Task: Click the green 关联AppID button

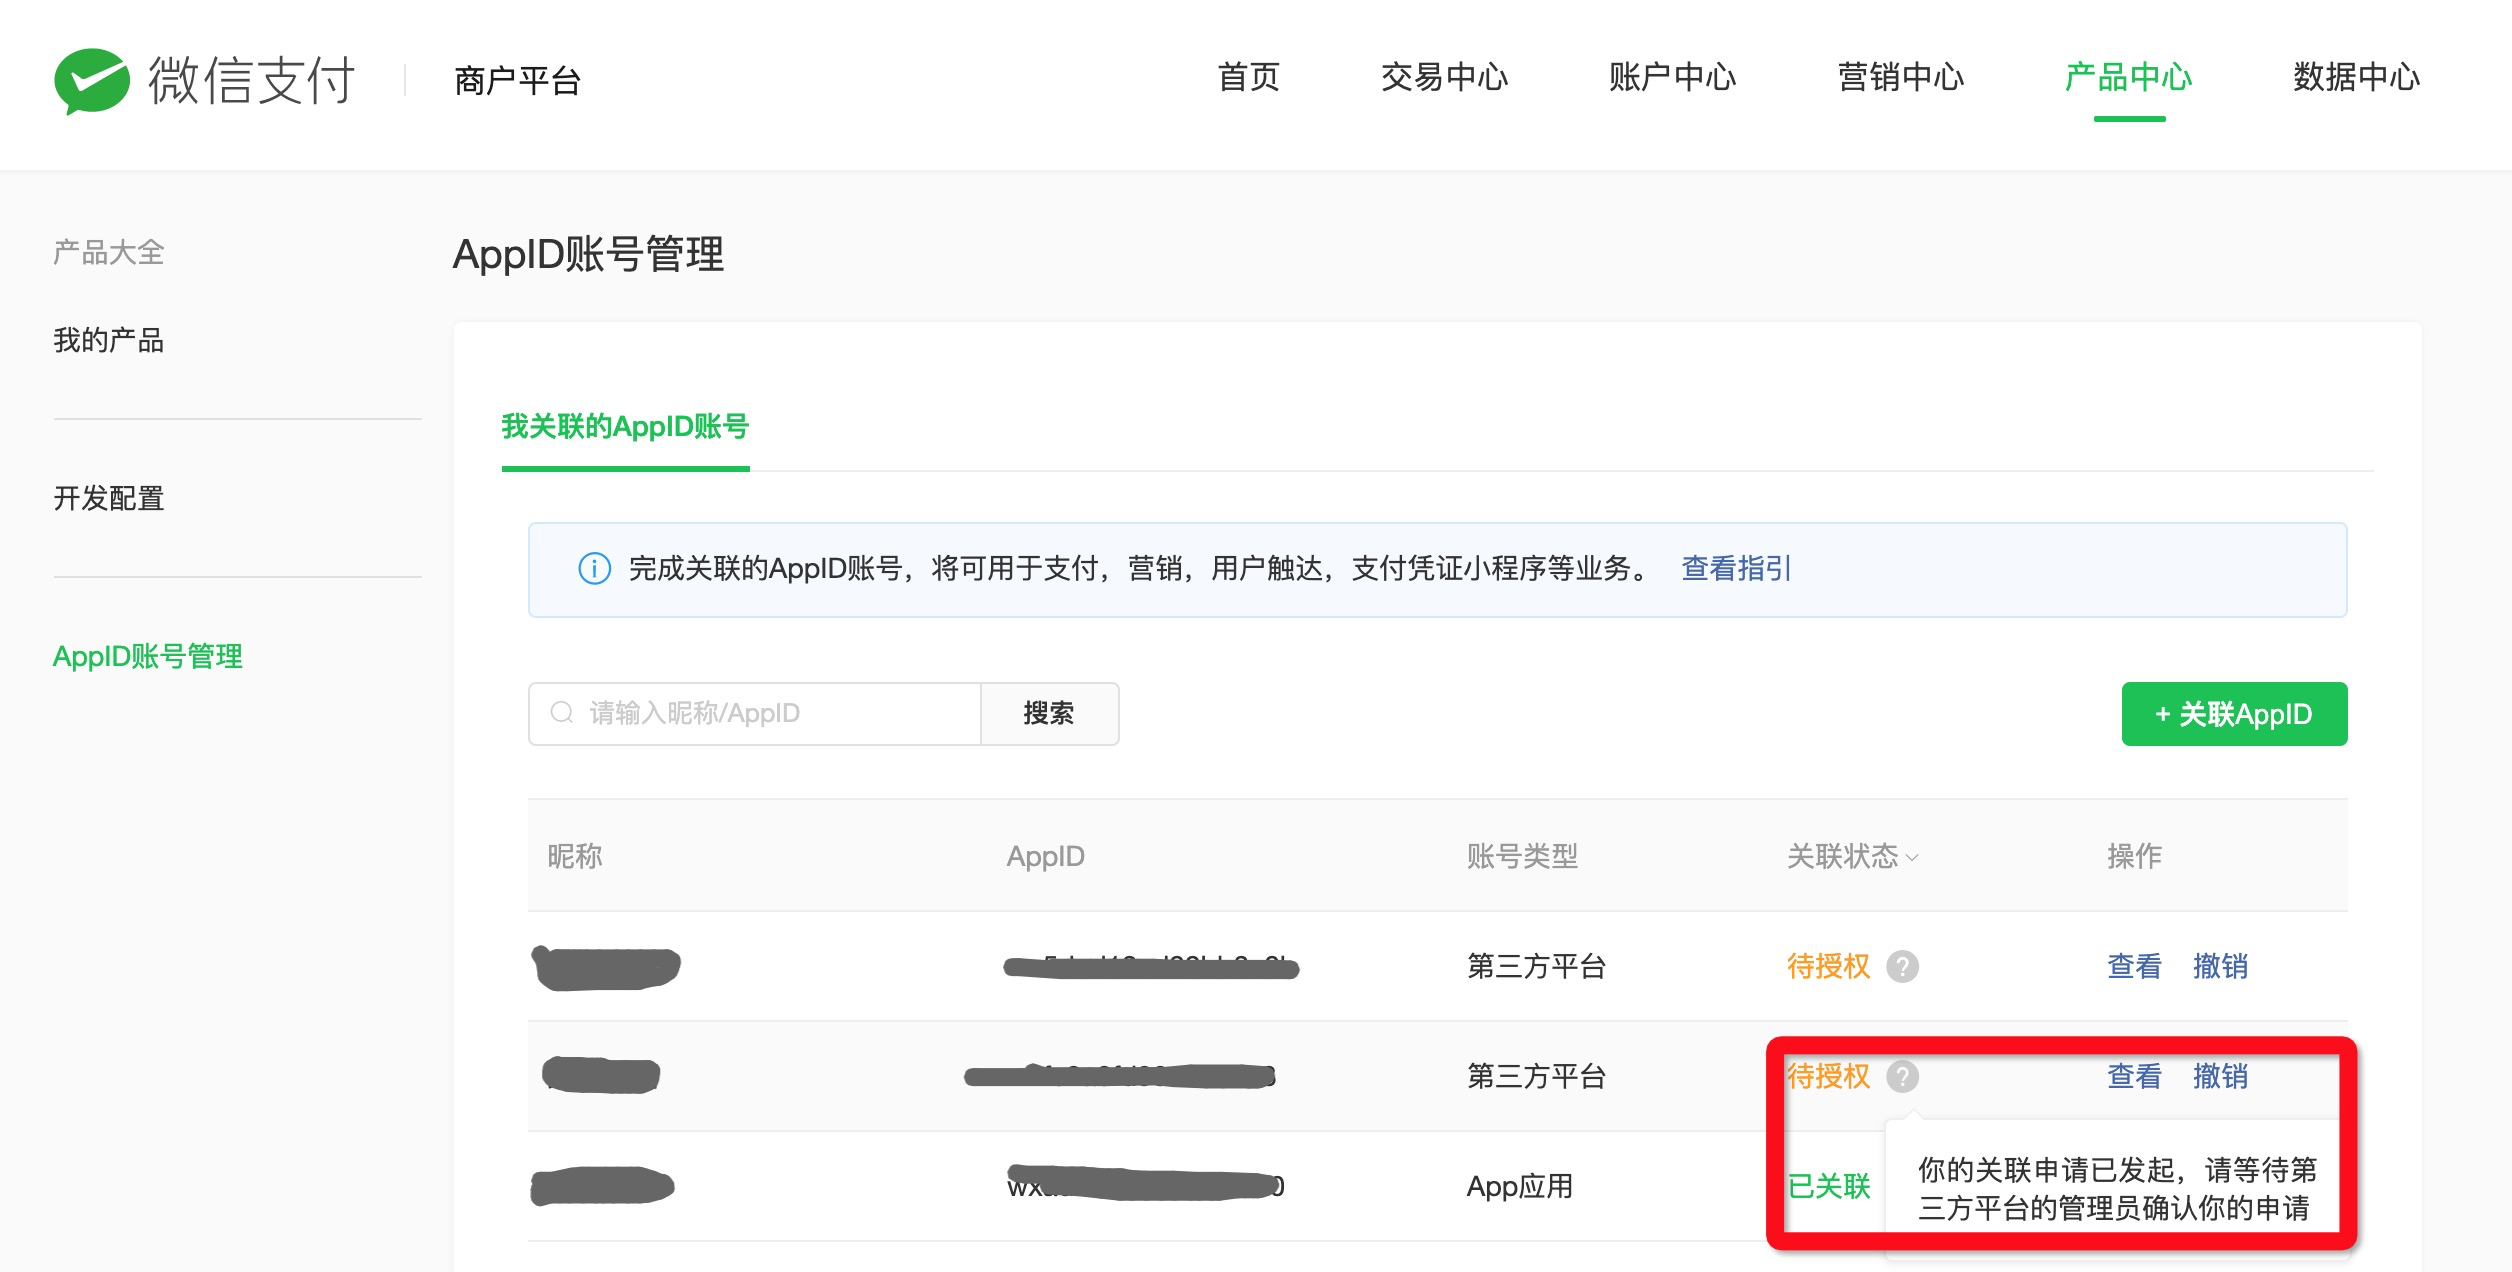Action: click(x=2234, y=714)
